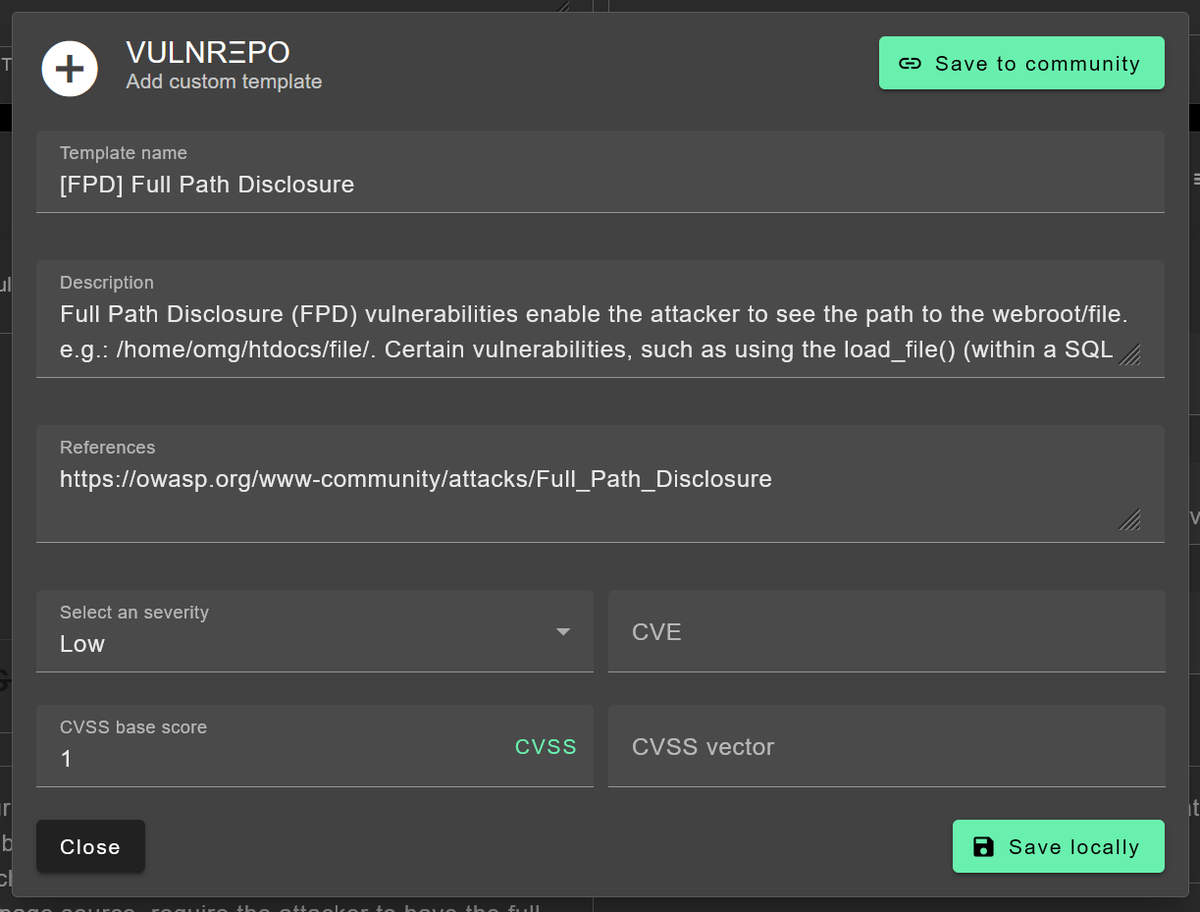The image size is (1200, 912).
Task: Click into the Template name field
Action: pyautogui.click(x=600, y=171)
